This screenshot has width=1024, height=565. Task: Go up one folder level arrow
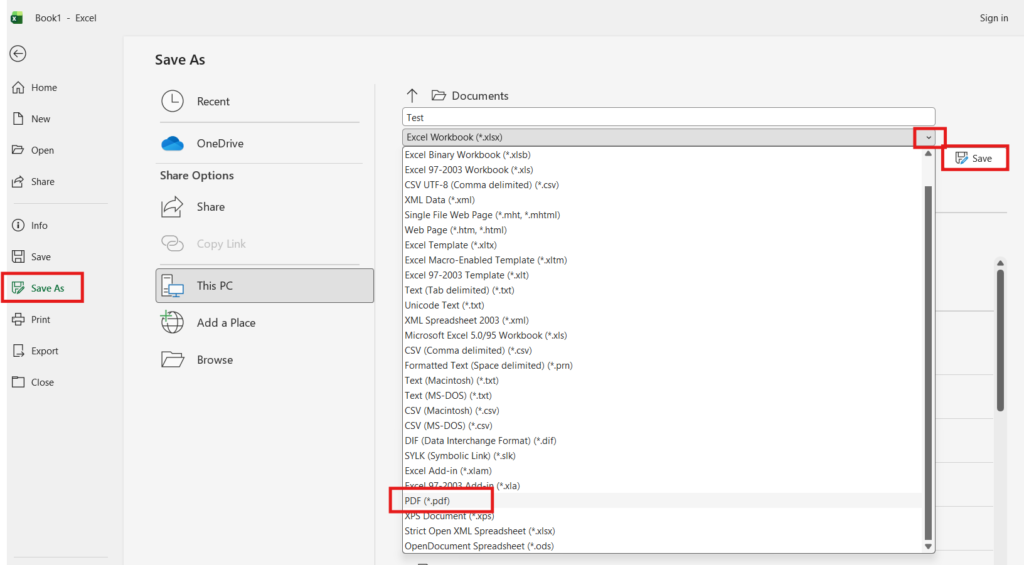(412, 96)
